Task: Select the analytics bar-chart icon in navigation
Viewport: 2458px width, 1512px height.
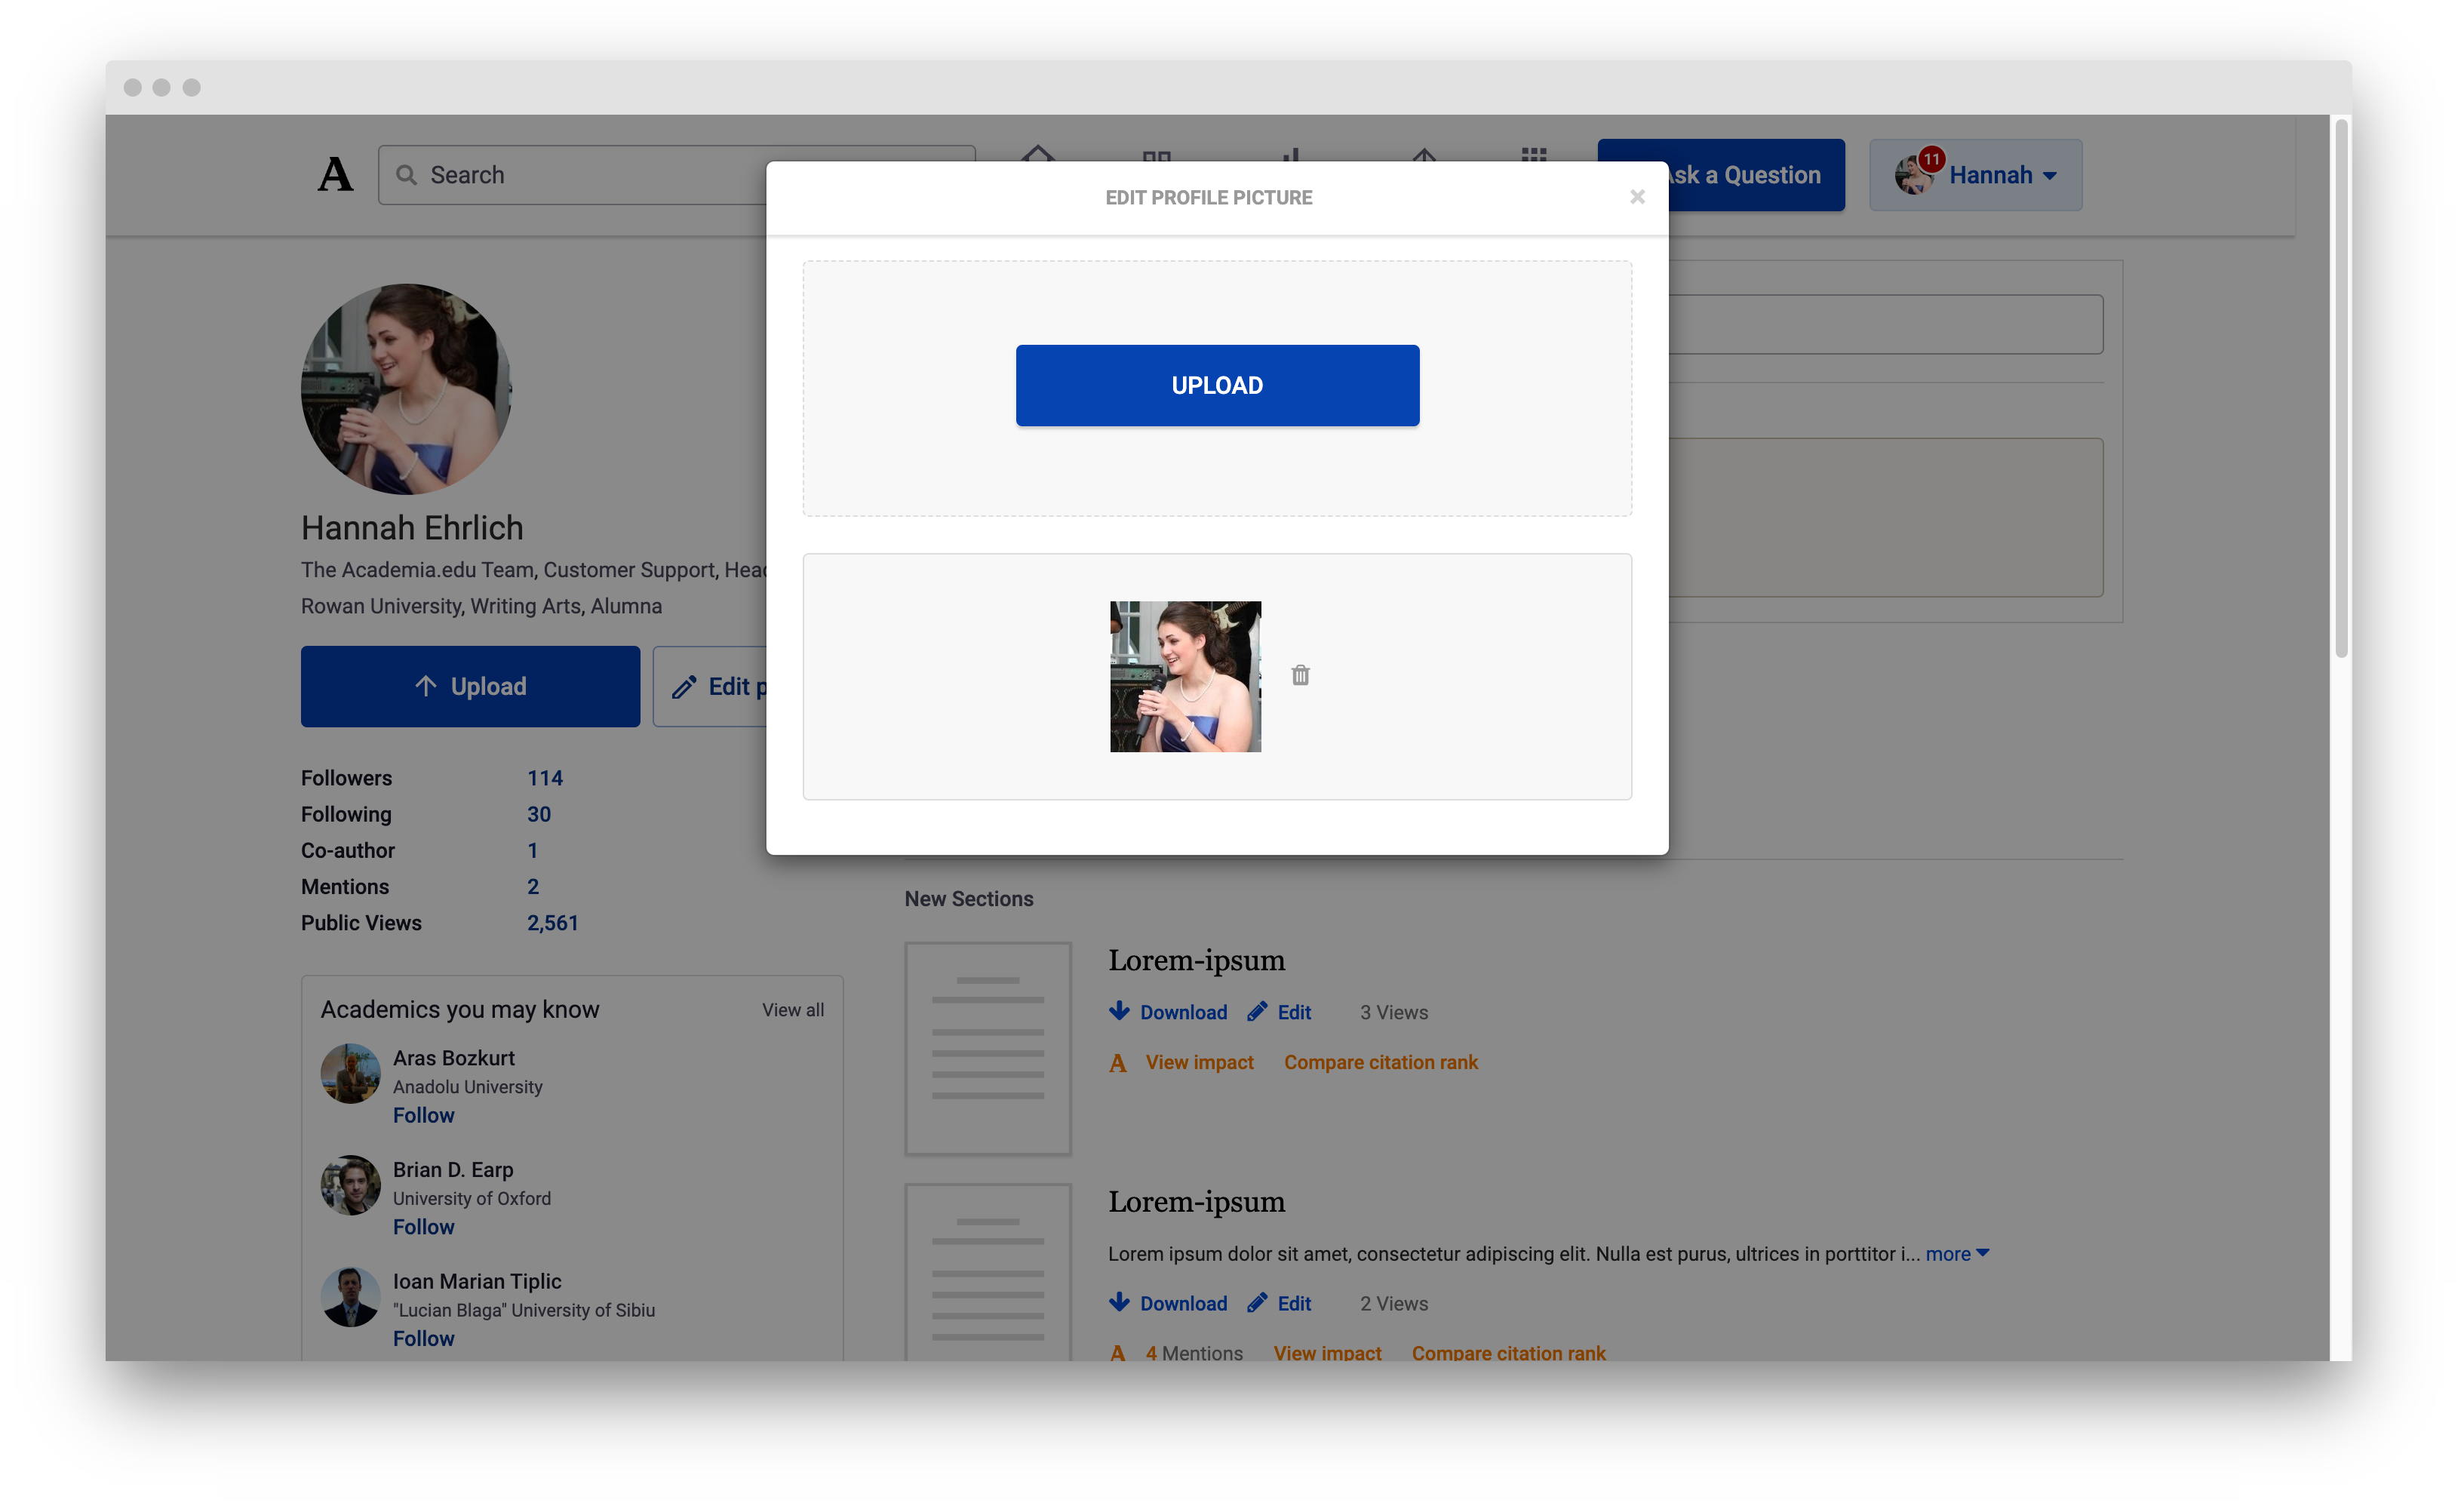Action: tap(1293, 165)
